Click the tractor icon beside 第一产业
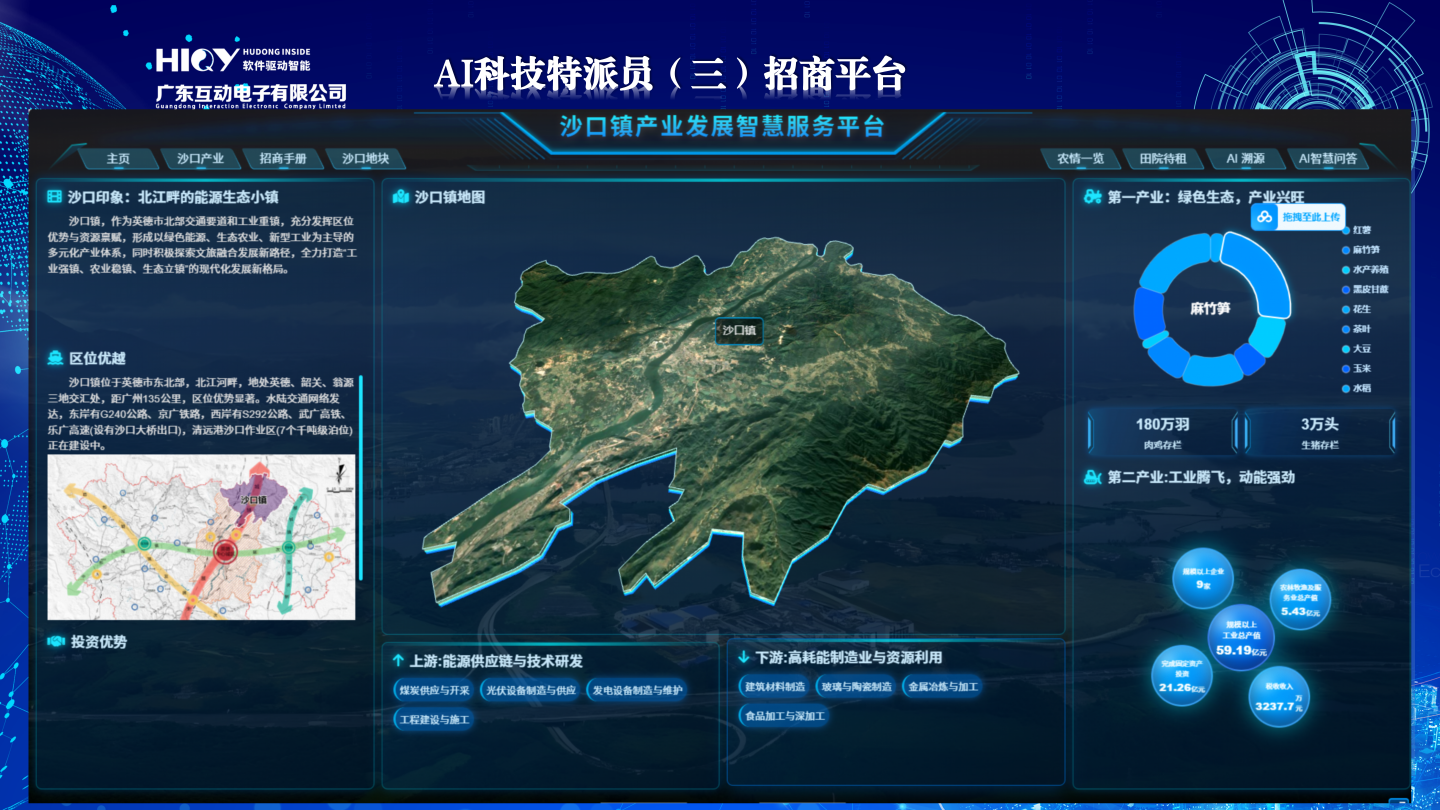1440x810 pixels. click(1092, 197)
